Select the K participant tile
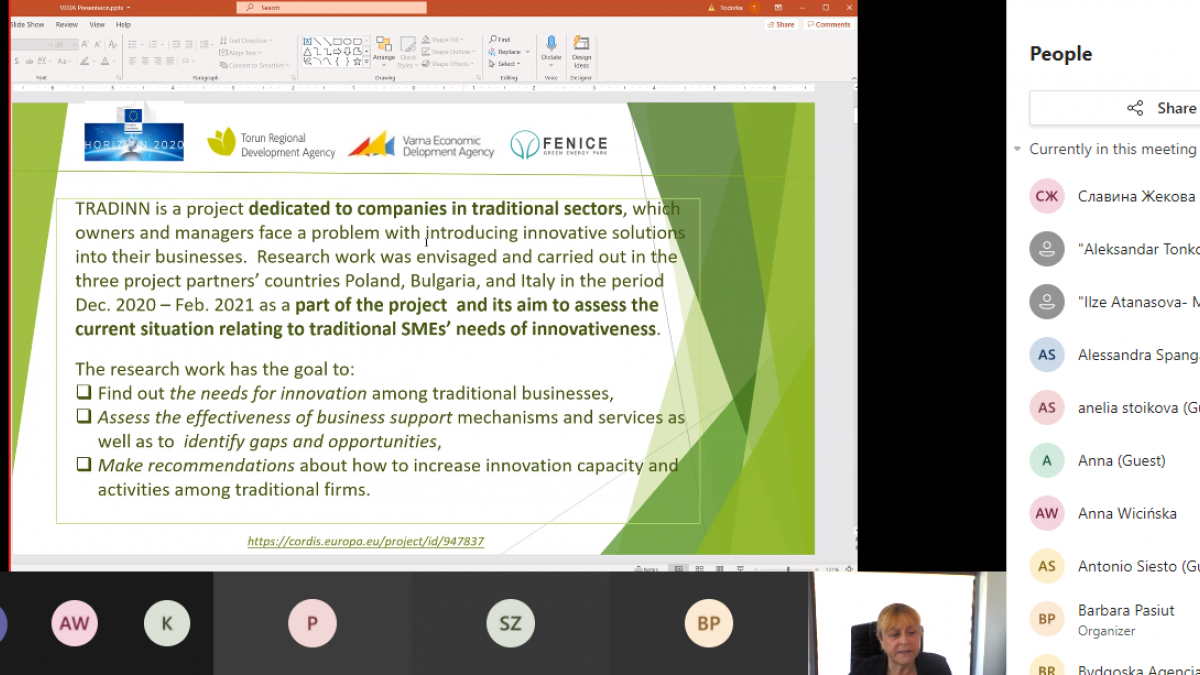This screenshot has width=1200, height=675. (166, 624)
